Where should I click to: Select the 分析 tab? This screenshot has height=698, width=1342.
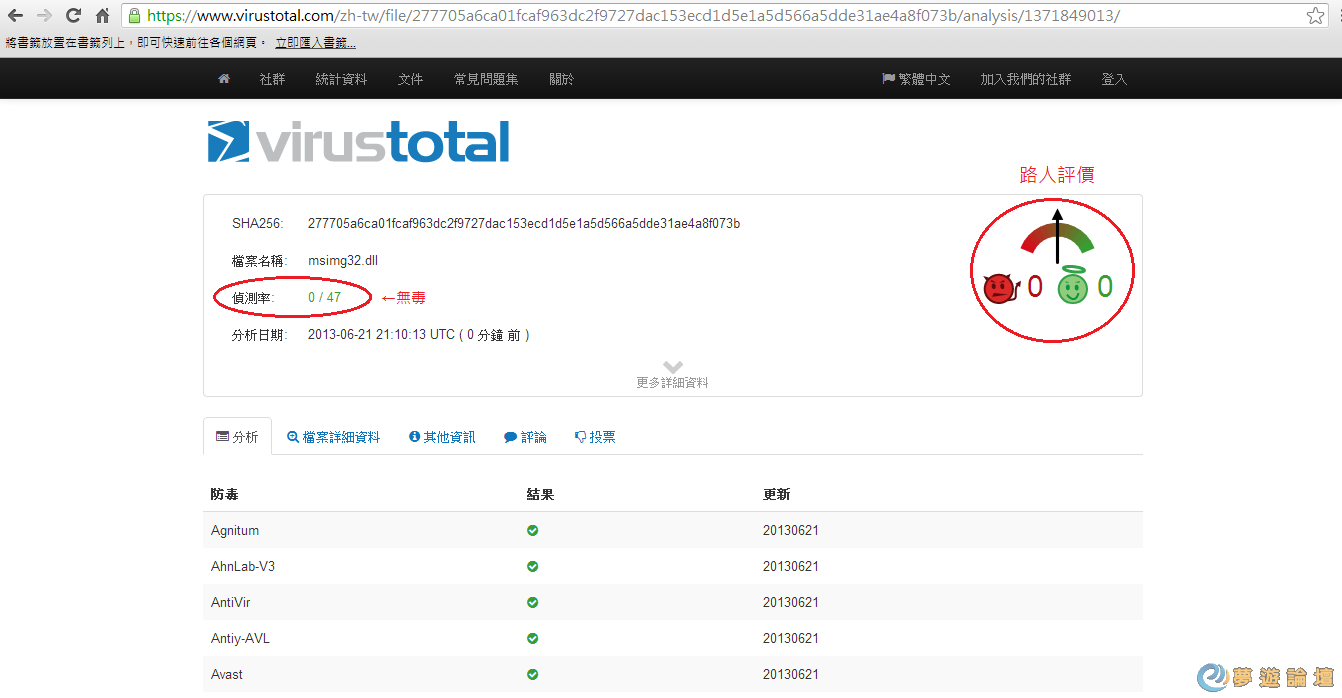tap(237, 437)
